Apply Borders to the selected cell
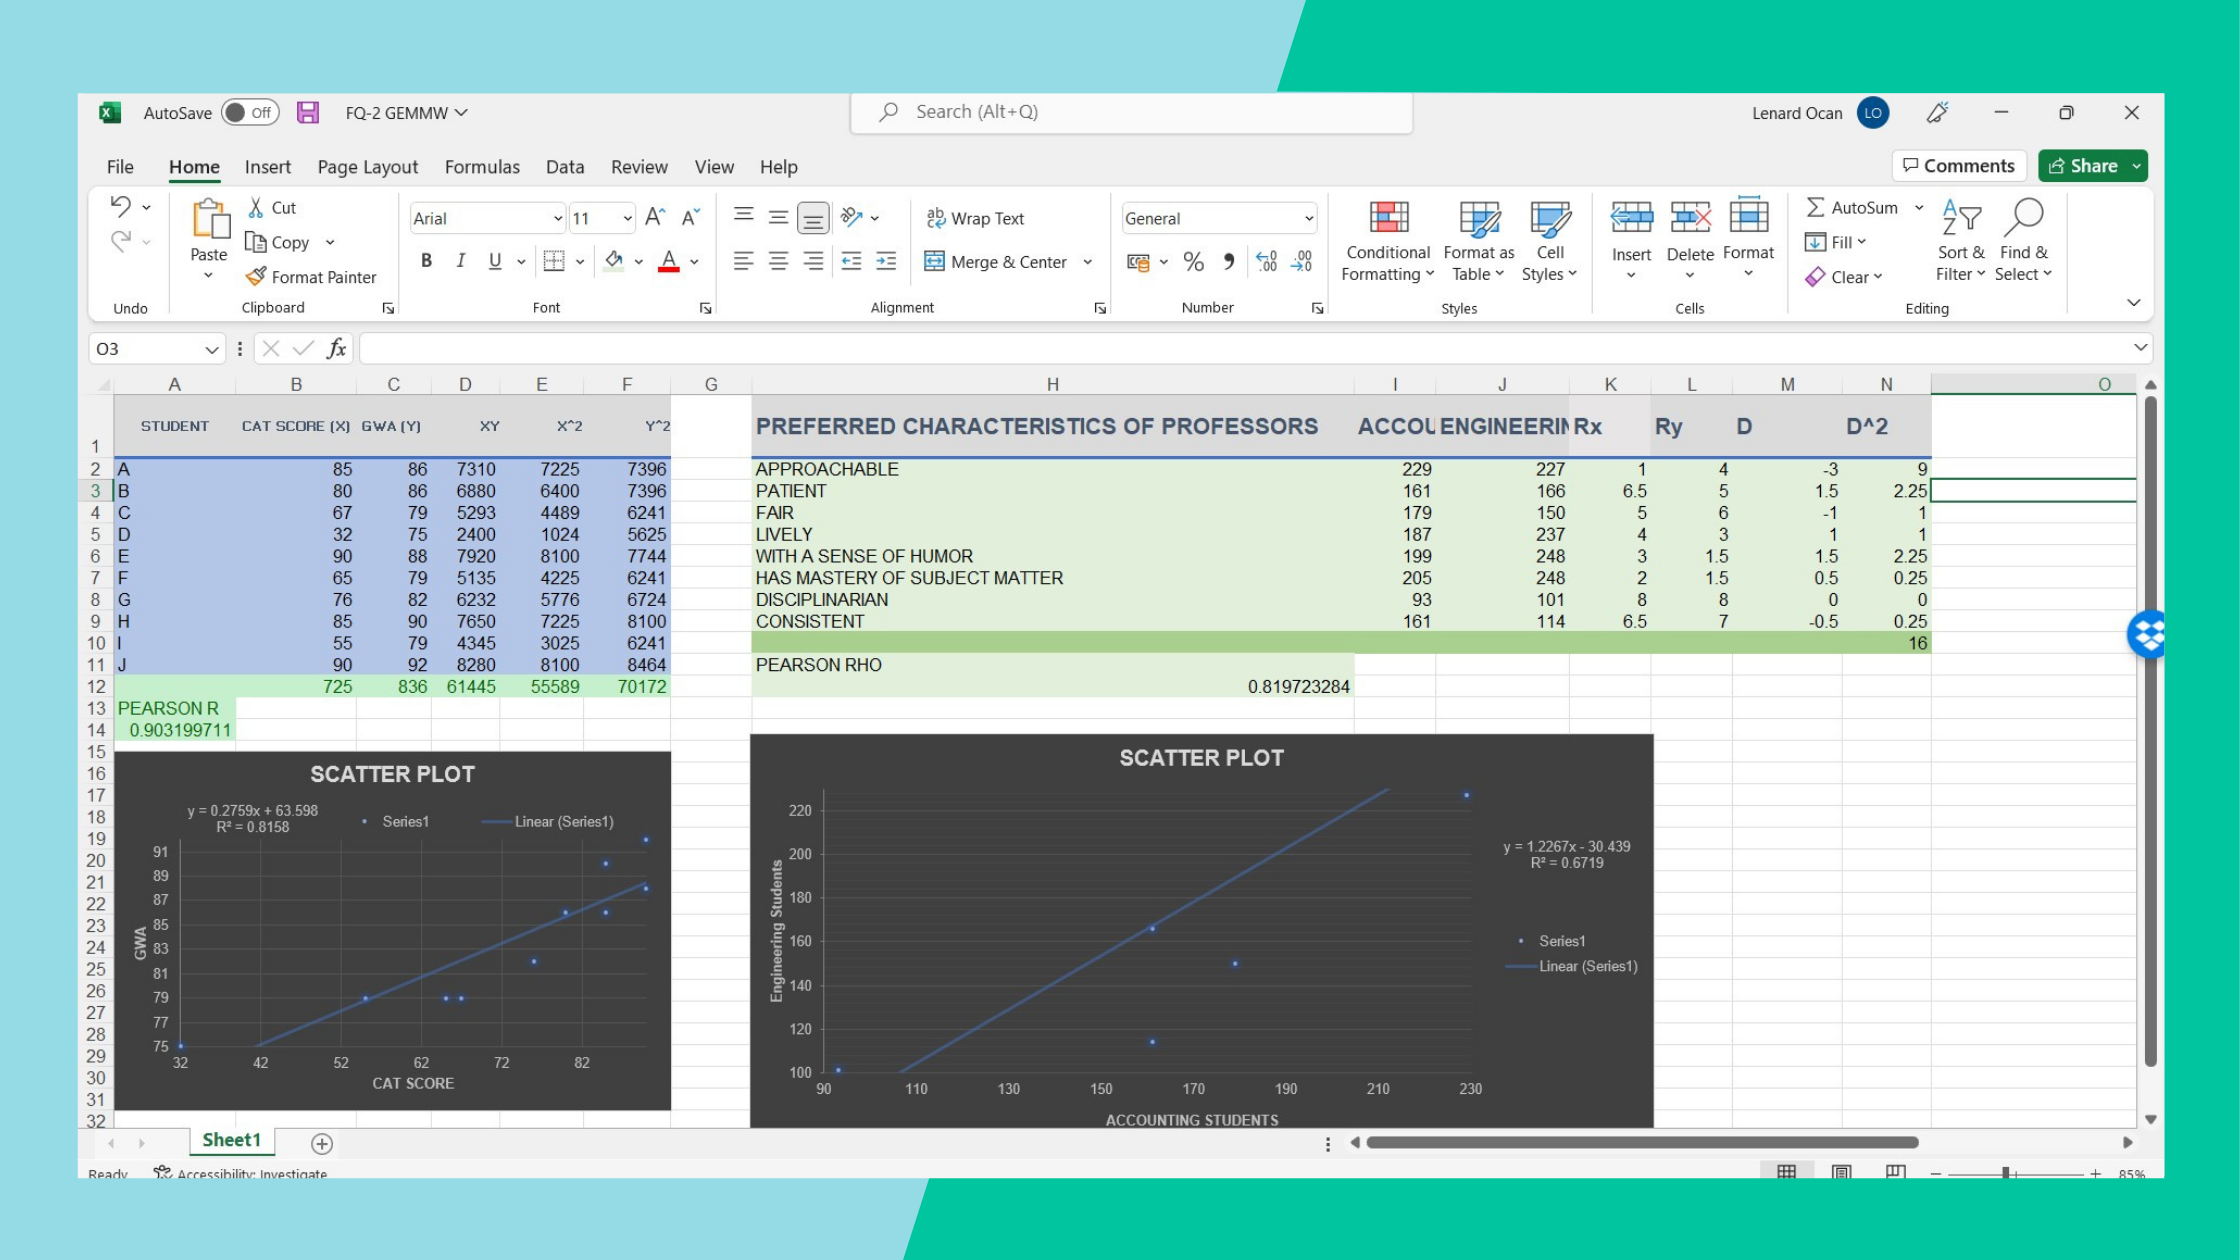Image resolution: width=2240 pixels, height=1260 pixels. point(554,261)
